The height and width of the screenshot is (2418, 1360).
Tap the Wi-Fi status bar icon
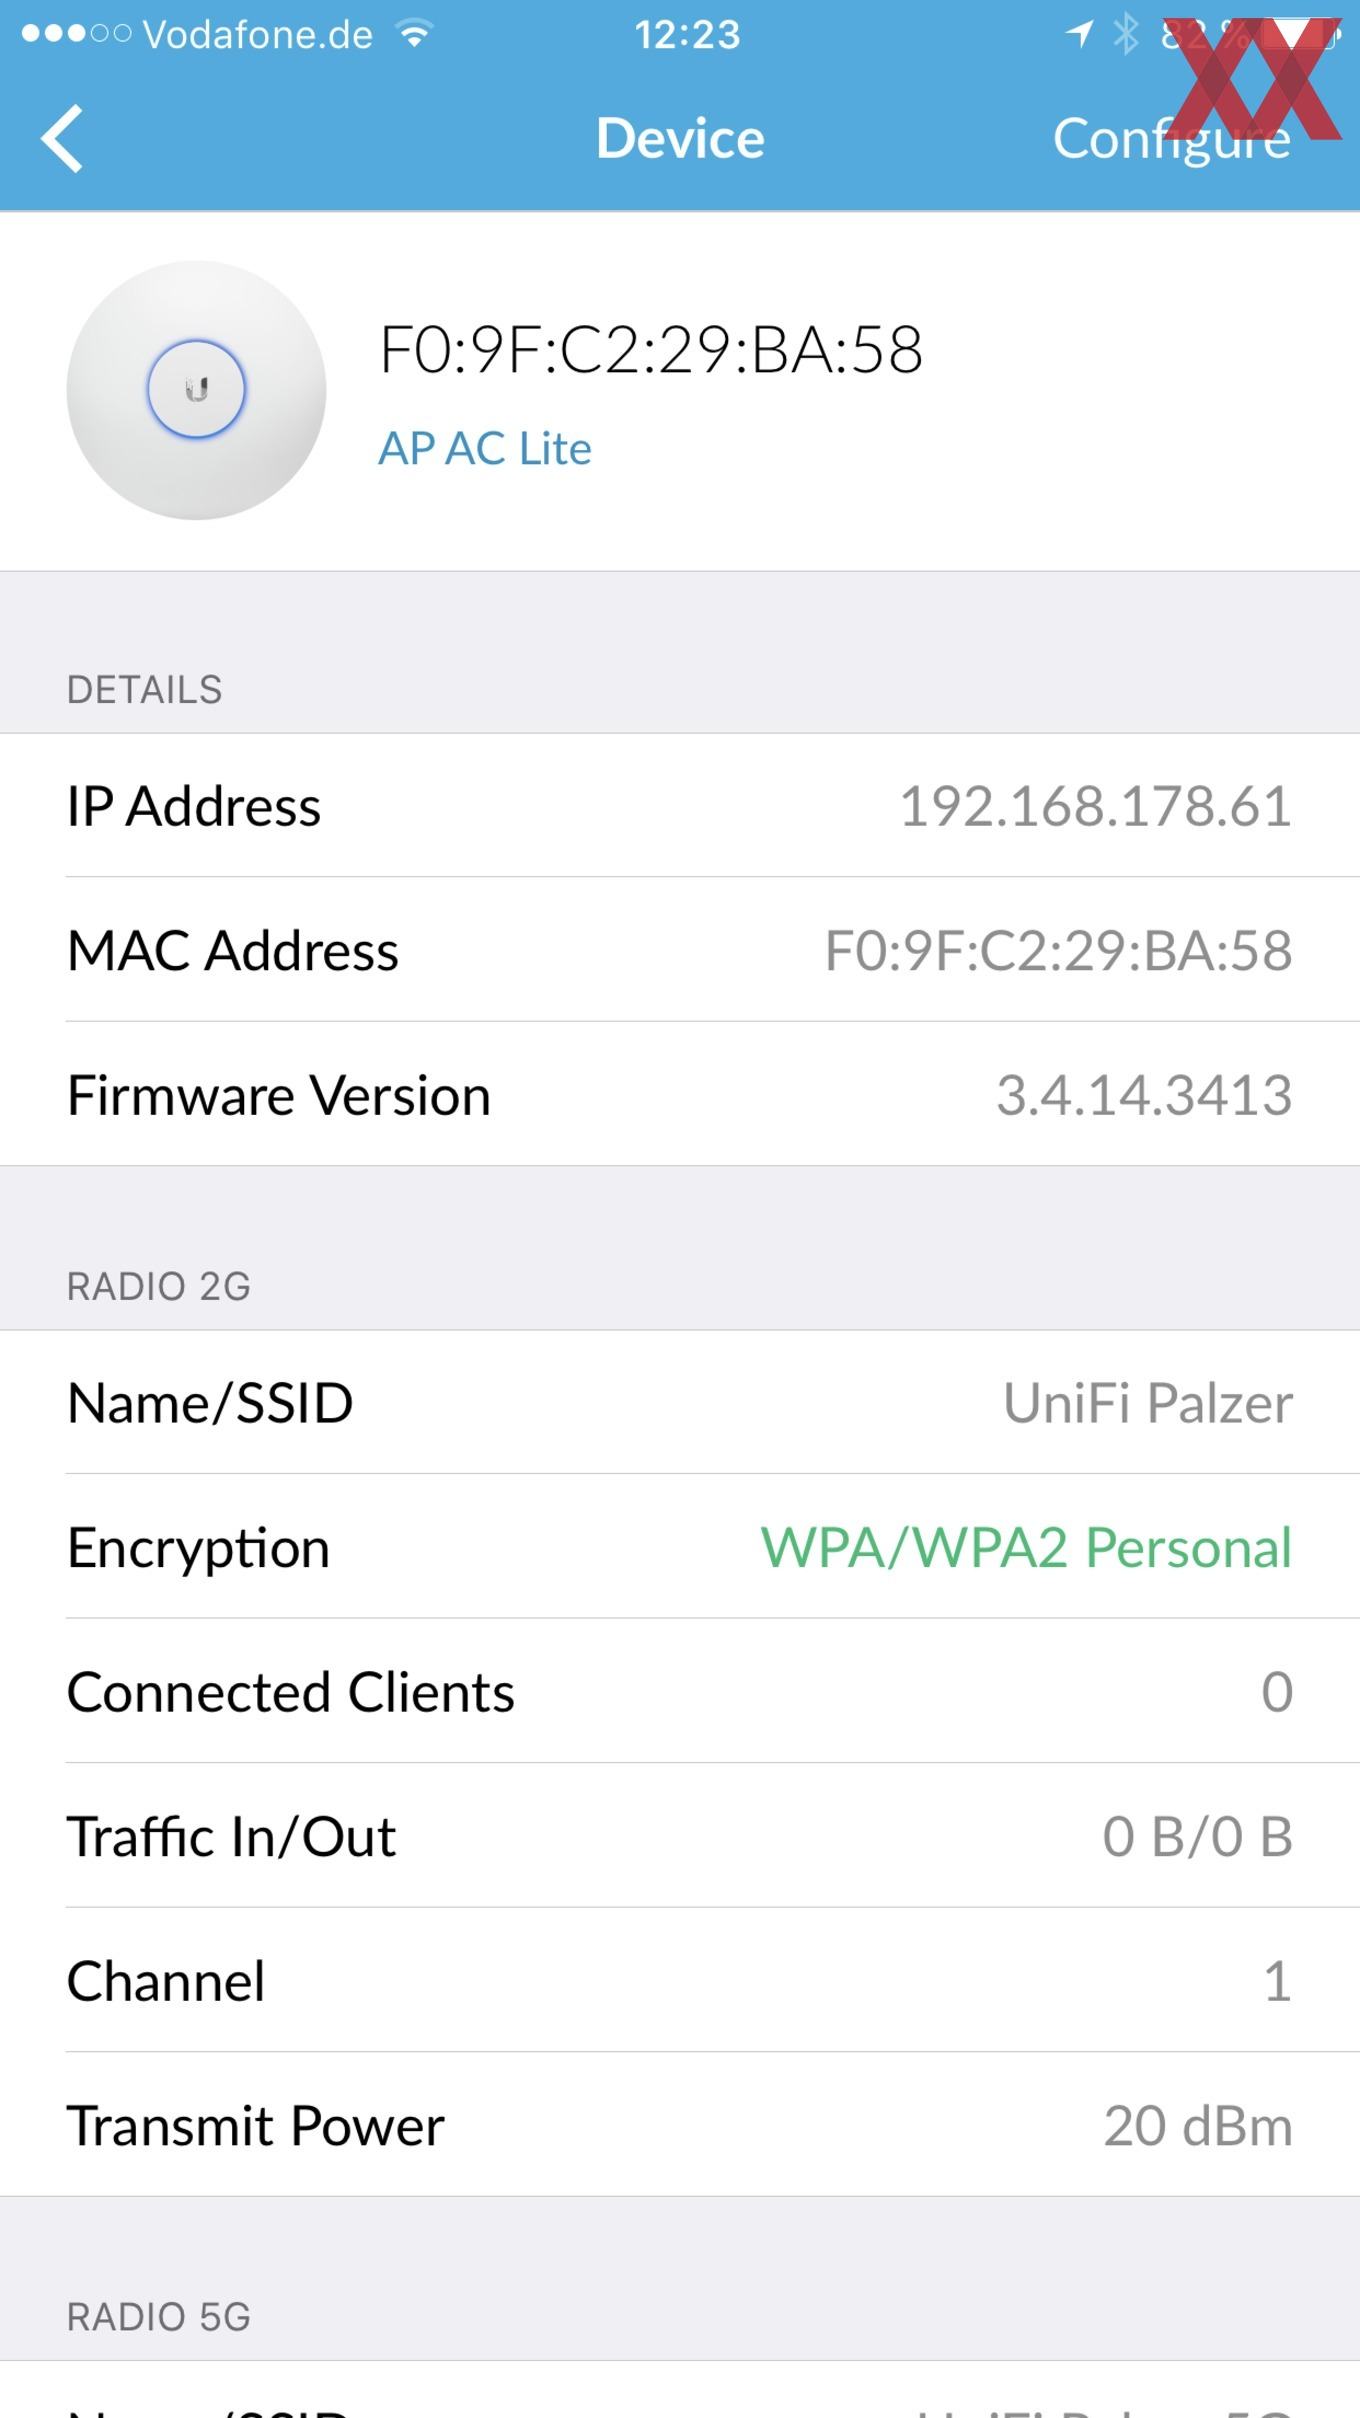point(413,35)
